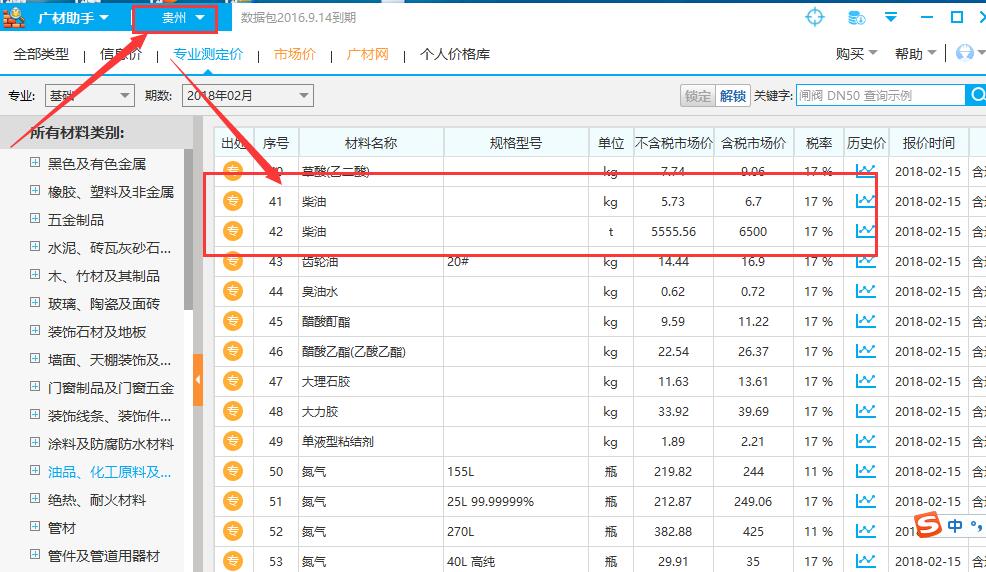986x572 pixels.
Task: Open the 帮助 dropdown menu
Action: pos(916,54)
